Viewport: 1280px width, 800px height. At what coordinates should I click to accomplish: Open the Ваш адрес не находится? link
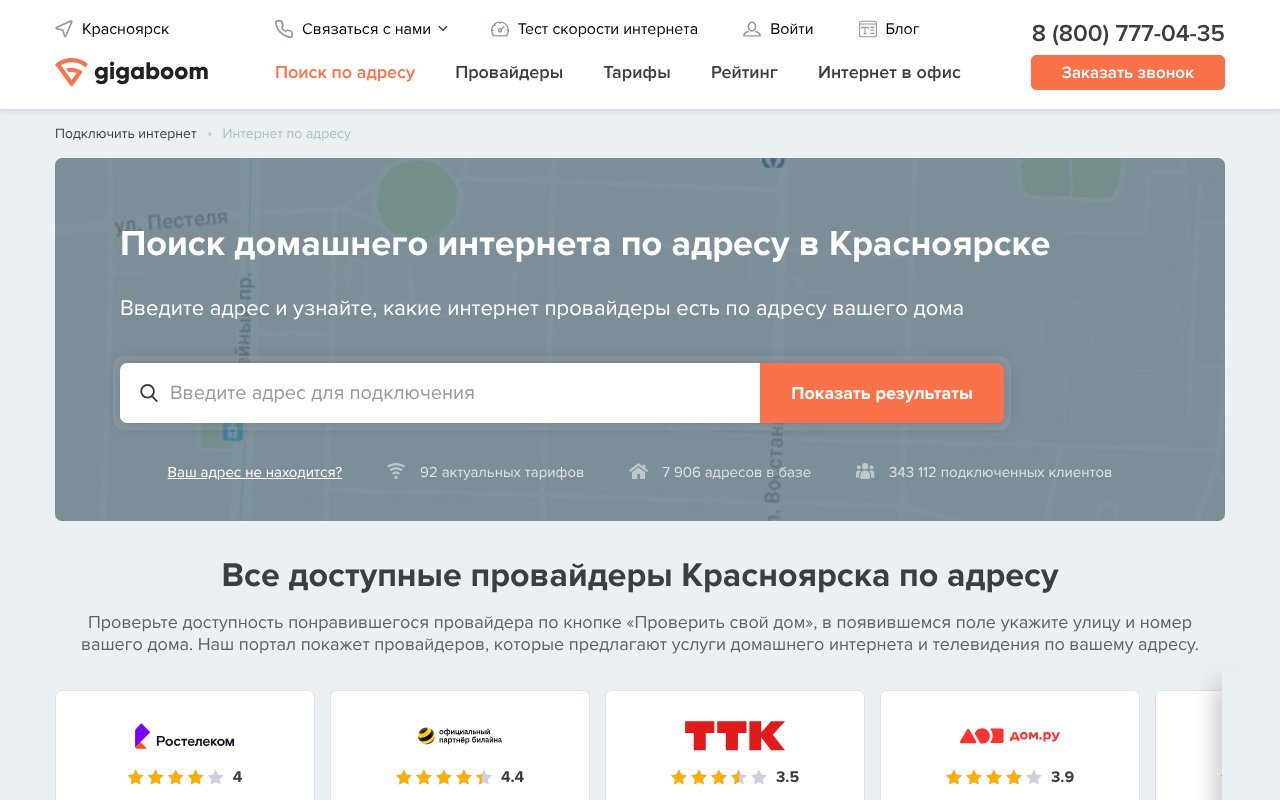coord(254,472)
